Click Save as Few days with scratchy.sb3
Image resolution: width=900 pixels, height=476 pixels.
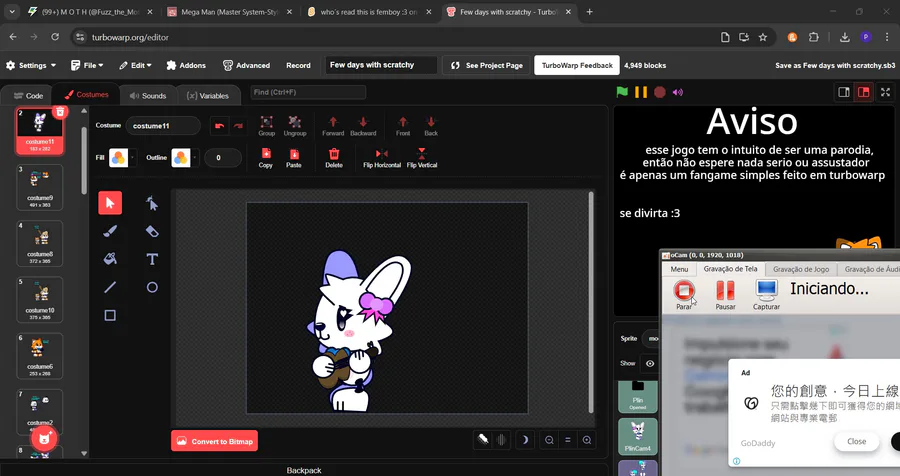click(835, 65)
